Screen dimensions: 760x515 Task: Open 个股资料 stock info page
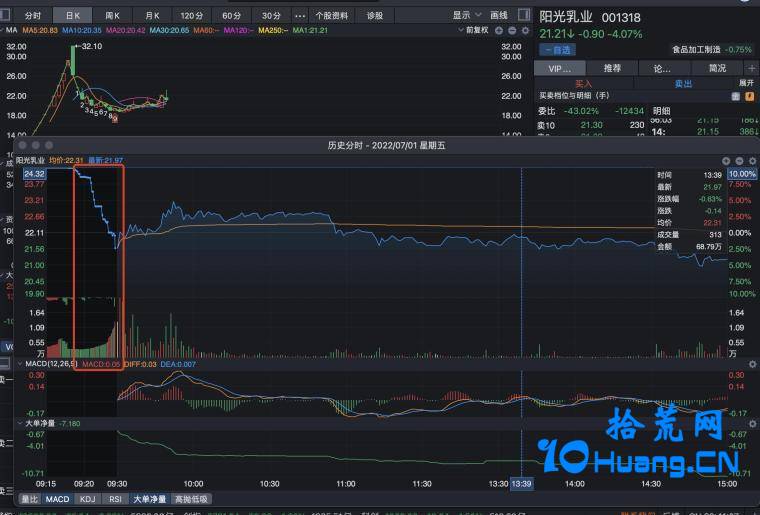click(x=332, y=16)
